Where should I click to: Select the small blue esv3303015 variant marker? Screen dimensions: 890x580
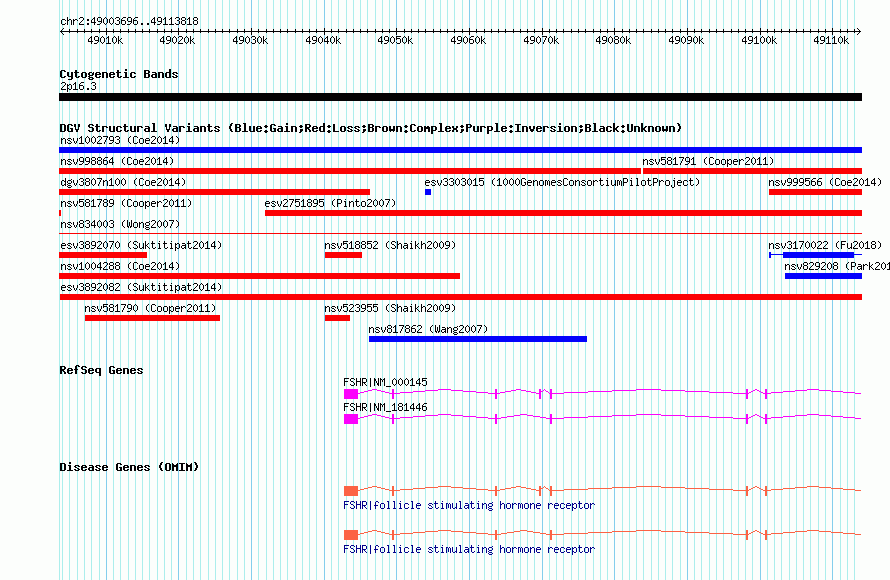point(428,192)
